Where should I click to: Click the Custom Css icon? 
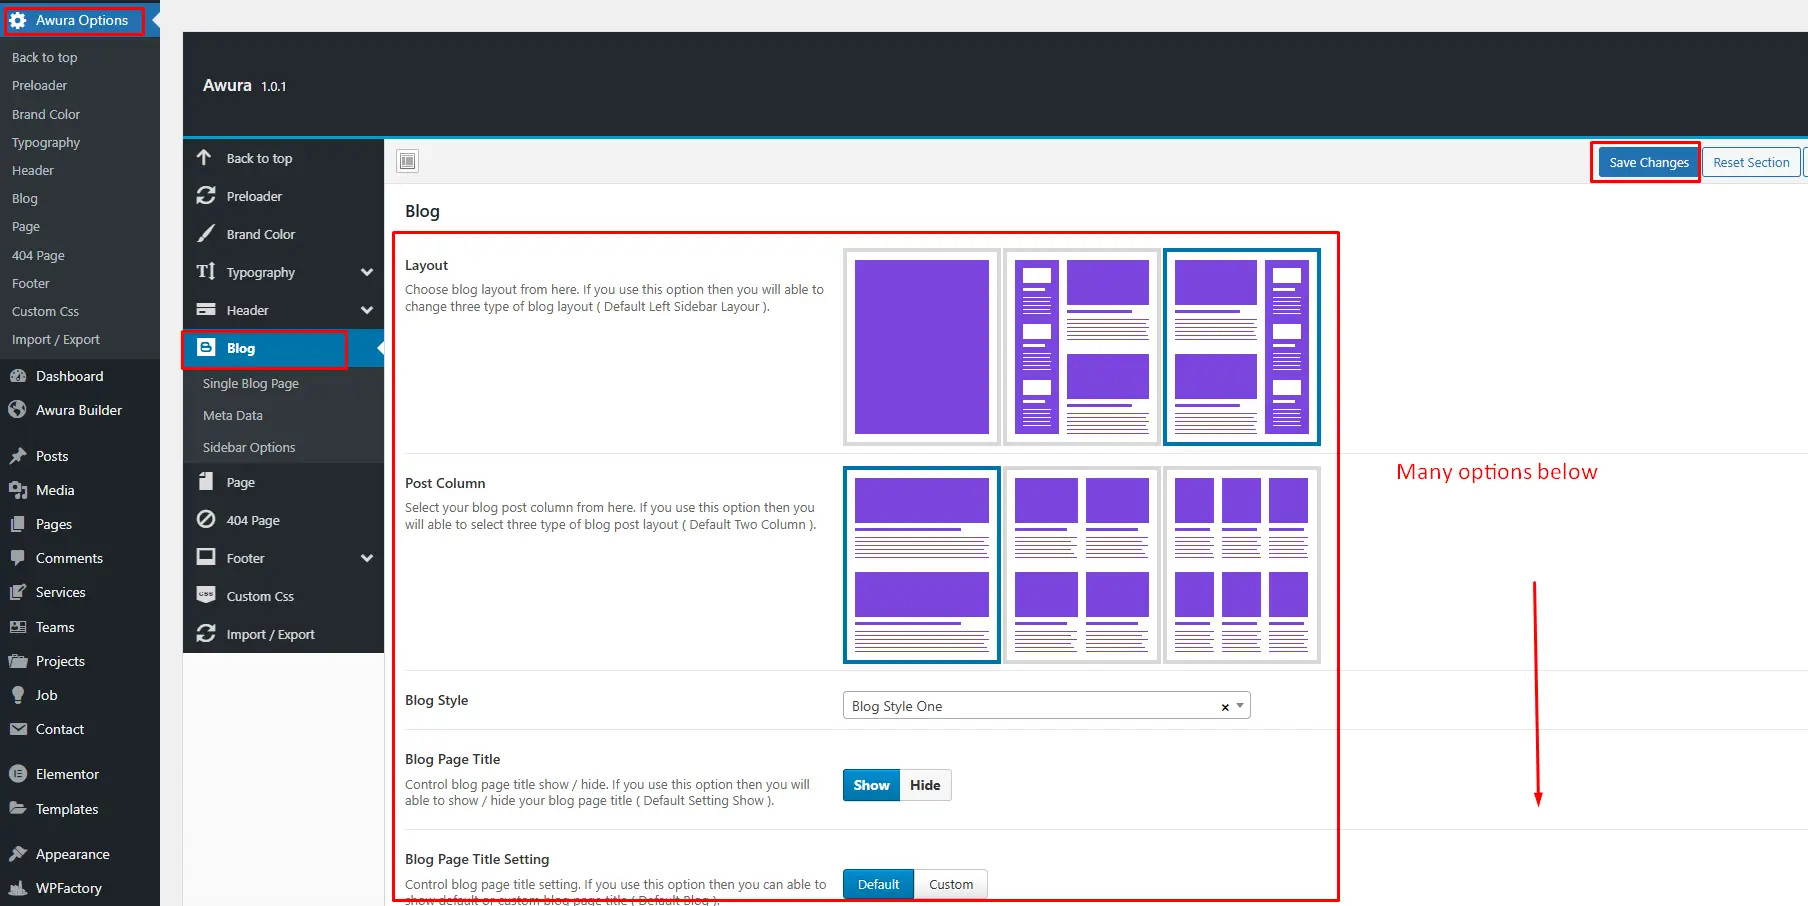pos(206,595)
